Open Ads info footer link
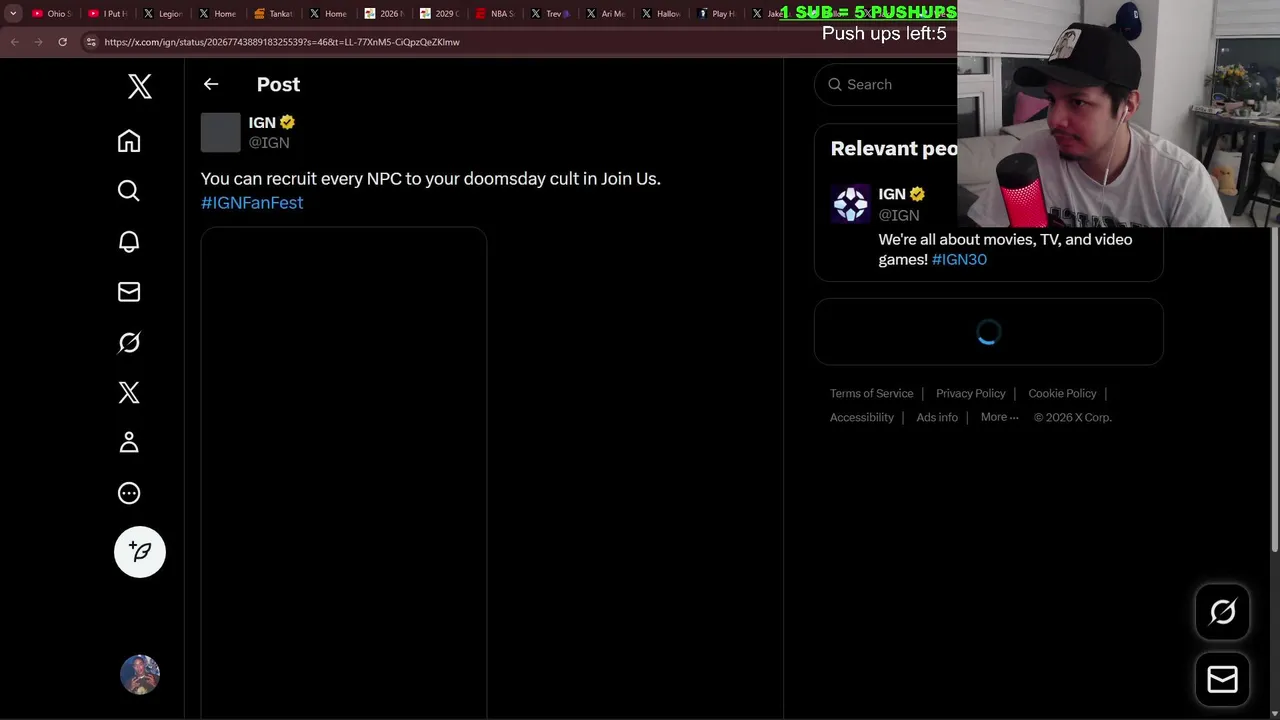Image resolution: width=1280 pixels, height=720 pixels. click(x=937, y=417)
